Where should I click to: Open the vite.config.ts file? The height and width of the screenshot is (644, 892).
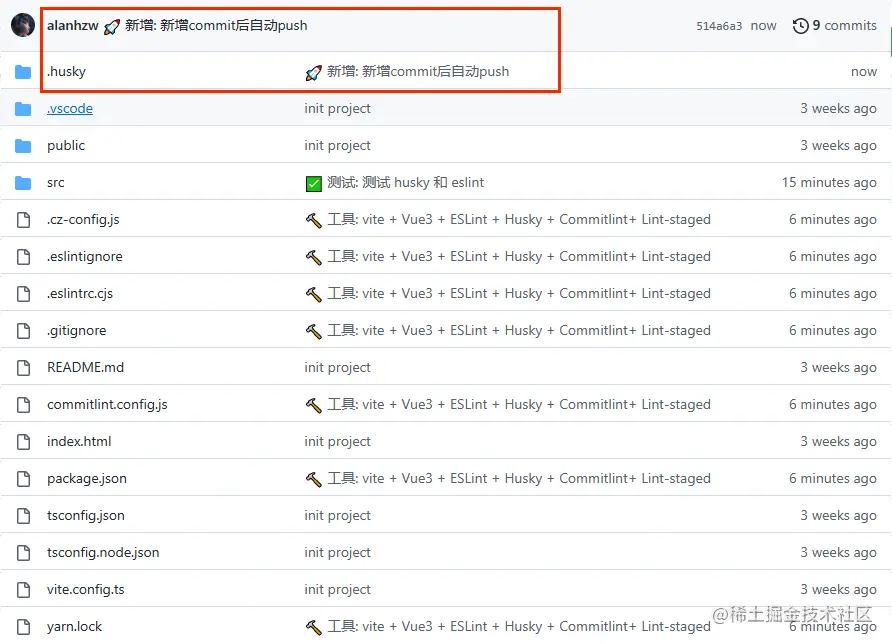tap(86, 589)
